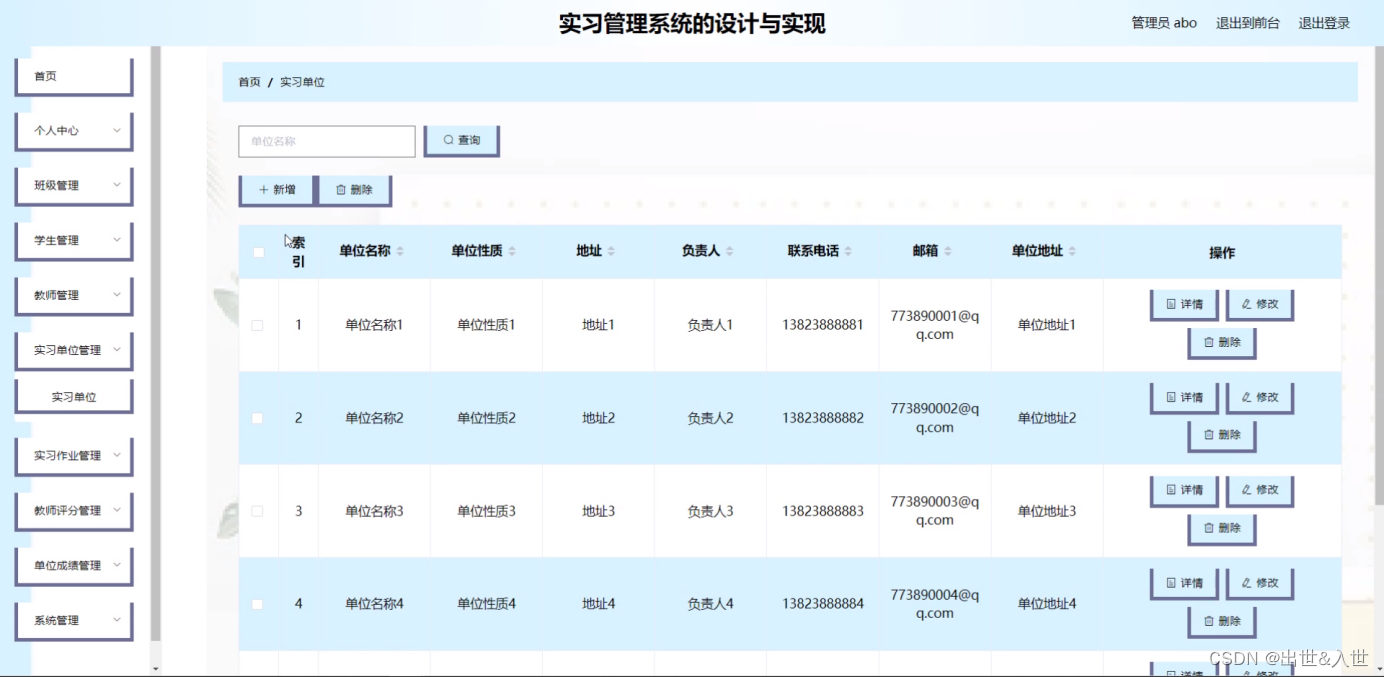Click phone cell 13823888884
The width and height of the screenshot is (1384, 677).
(822, 604)
